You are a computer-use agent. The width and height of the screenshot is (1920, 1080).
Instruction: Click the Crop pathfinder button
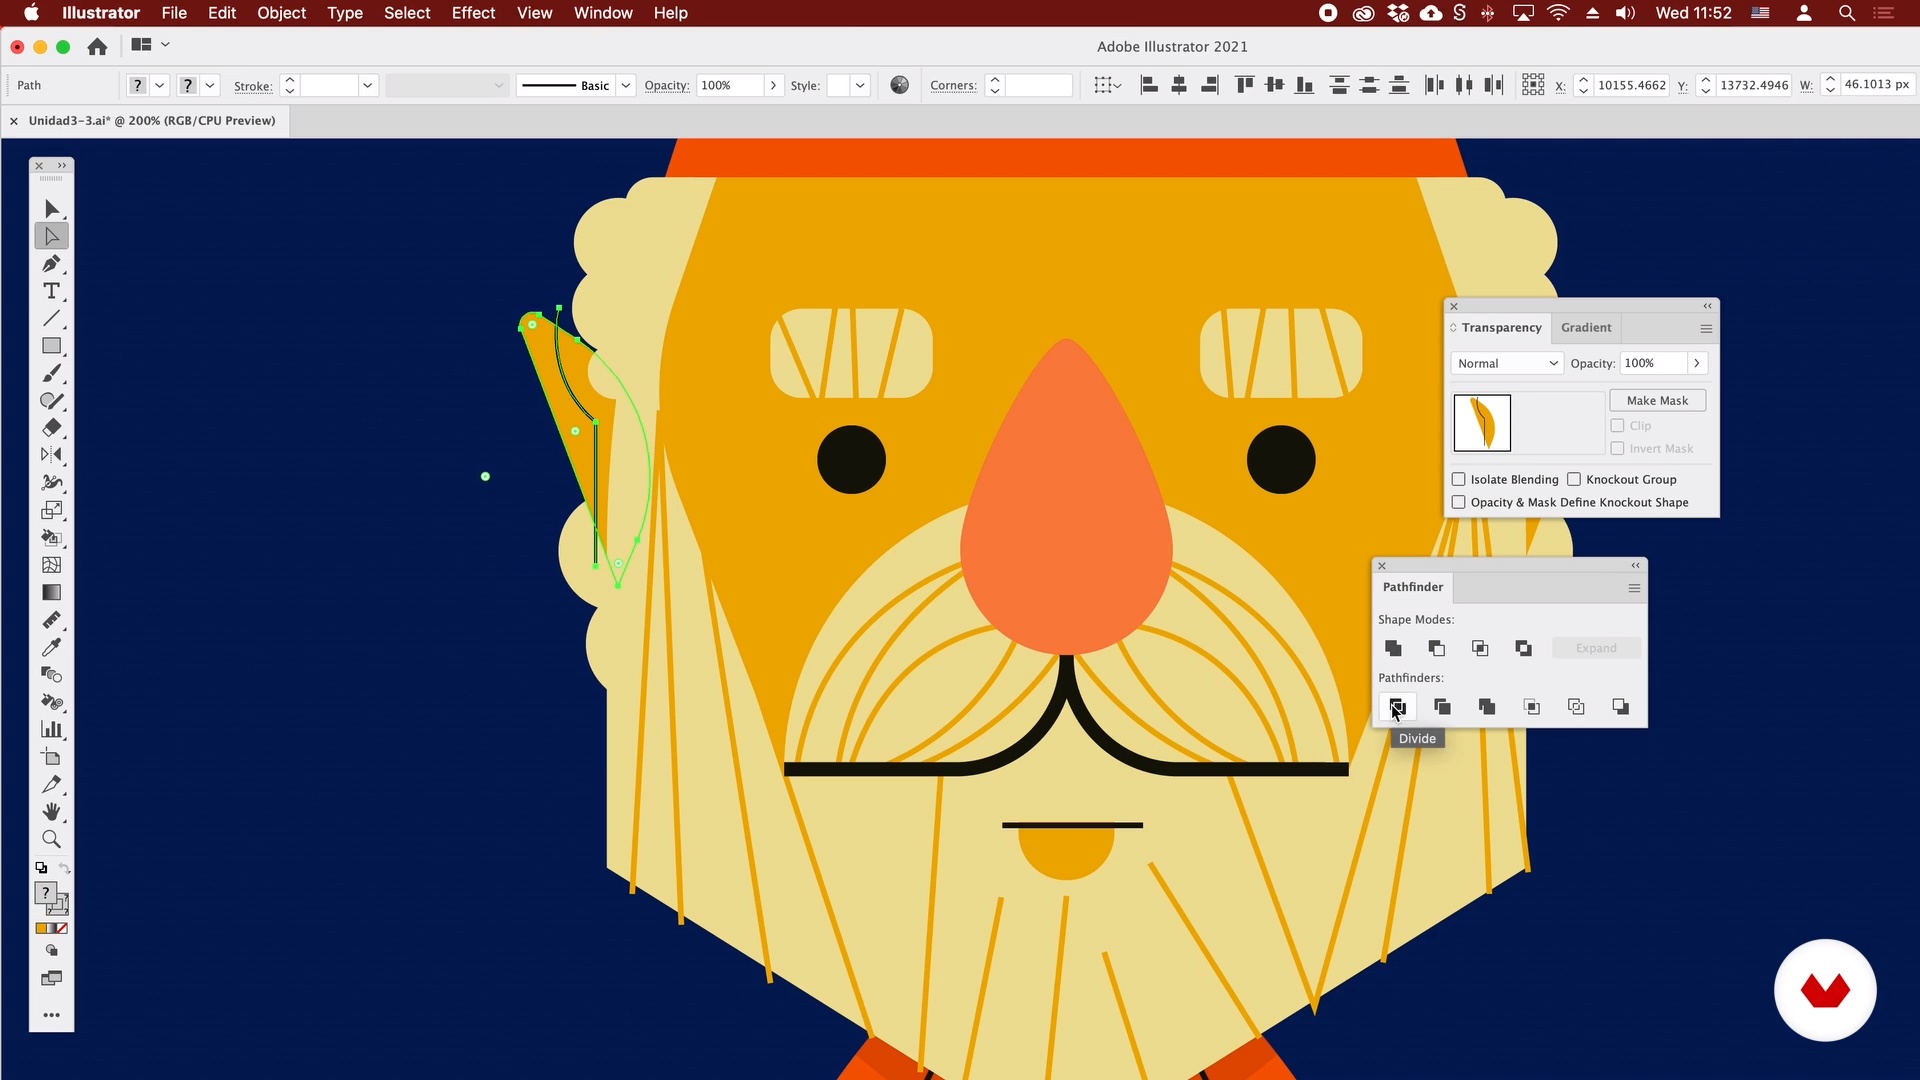click(1531, 707)
